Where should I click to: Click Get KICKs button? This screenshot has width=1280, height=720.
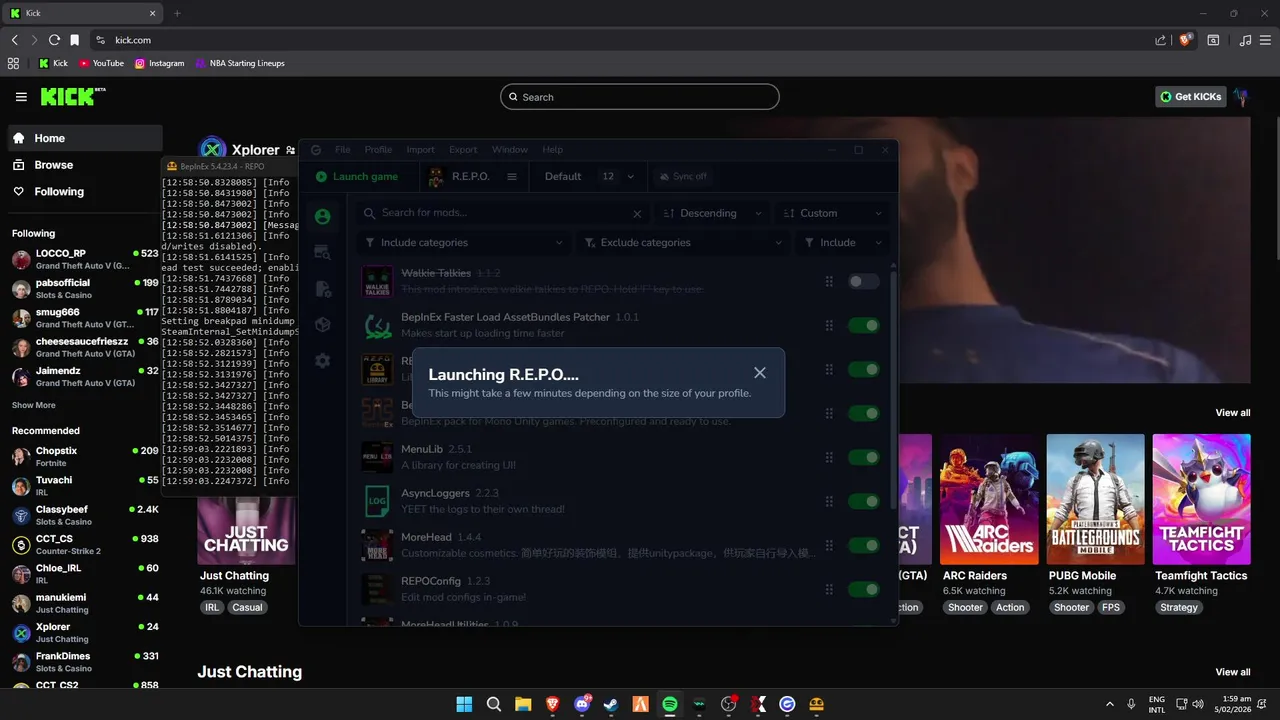tap(1190, 97)
